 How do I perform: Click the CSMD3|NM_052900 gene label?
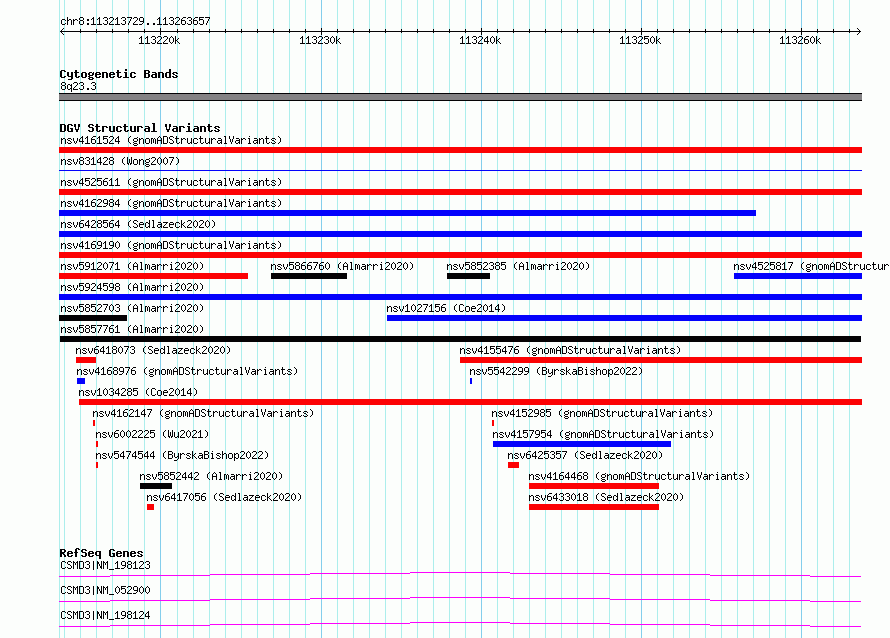(105, 590)
